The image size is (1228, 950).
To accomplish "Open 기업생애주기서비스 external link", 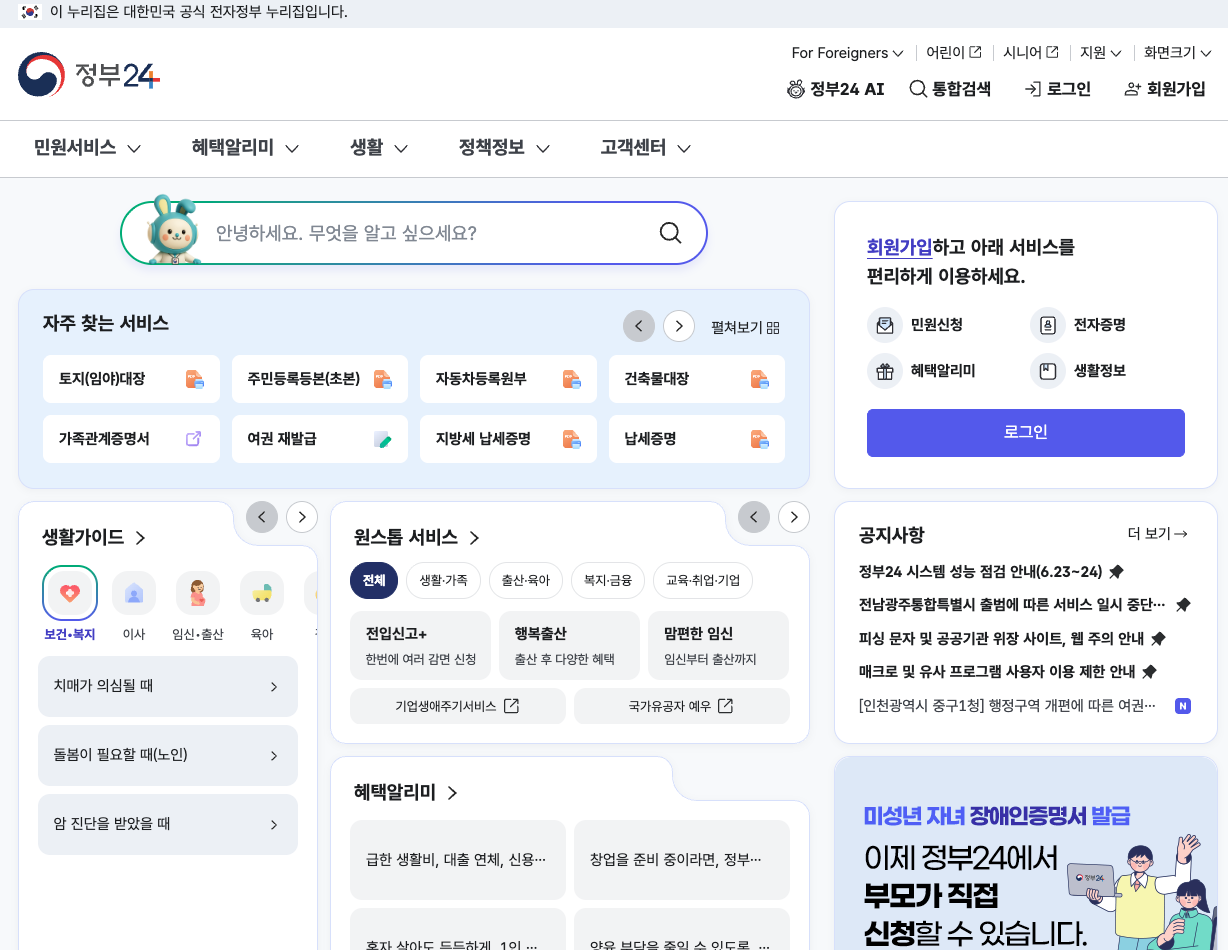I will click(x=458, y=706).
